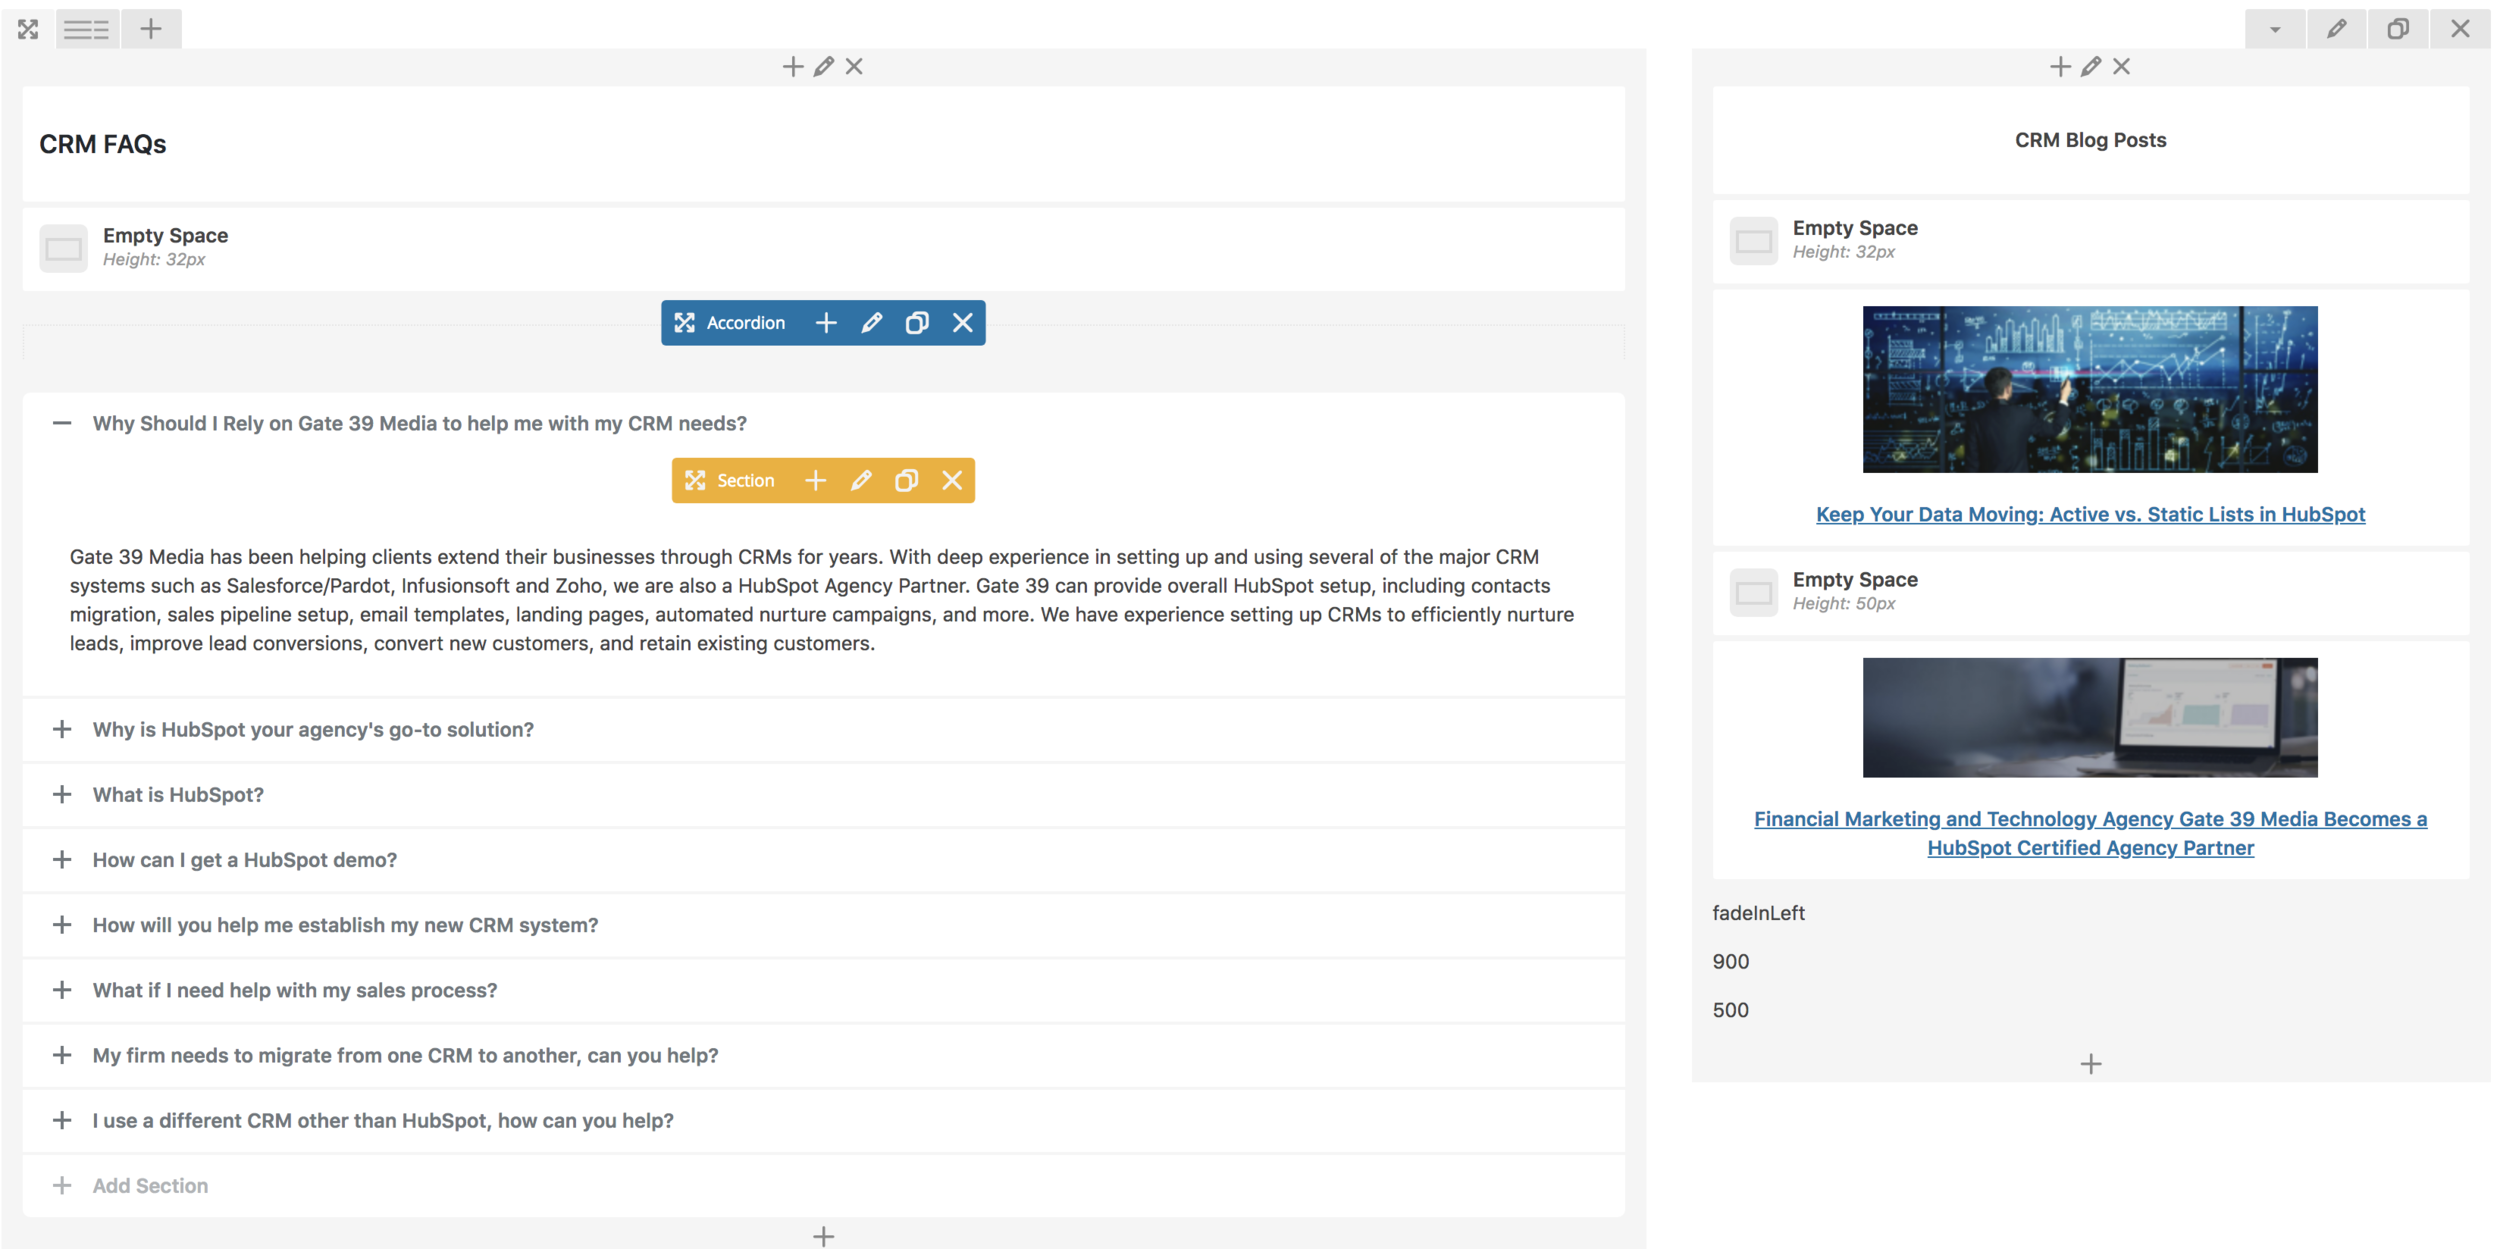The width and height of the screenshot is (2500, 1249).
Task: Click the move handle on the Section toolbar
Action: tap(695, 481)
